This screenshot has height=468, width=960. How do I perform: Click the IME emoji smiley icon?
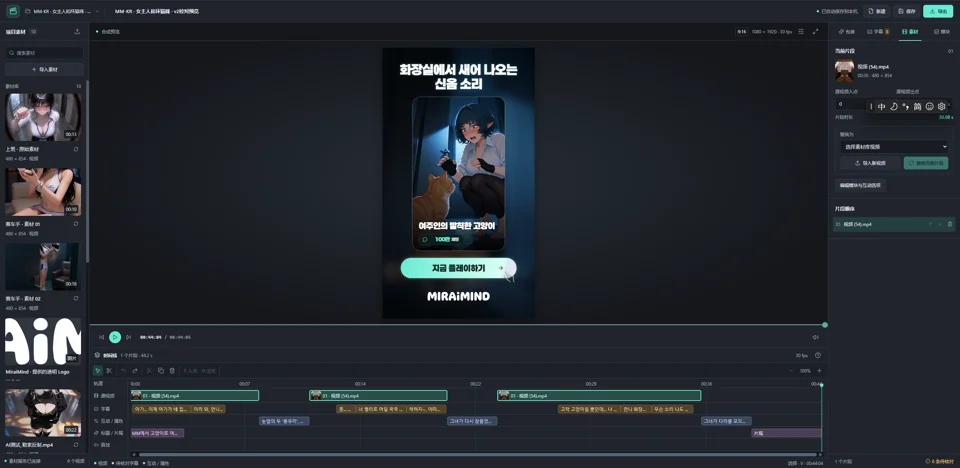929,106
